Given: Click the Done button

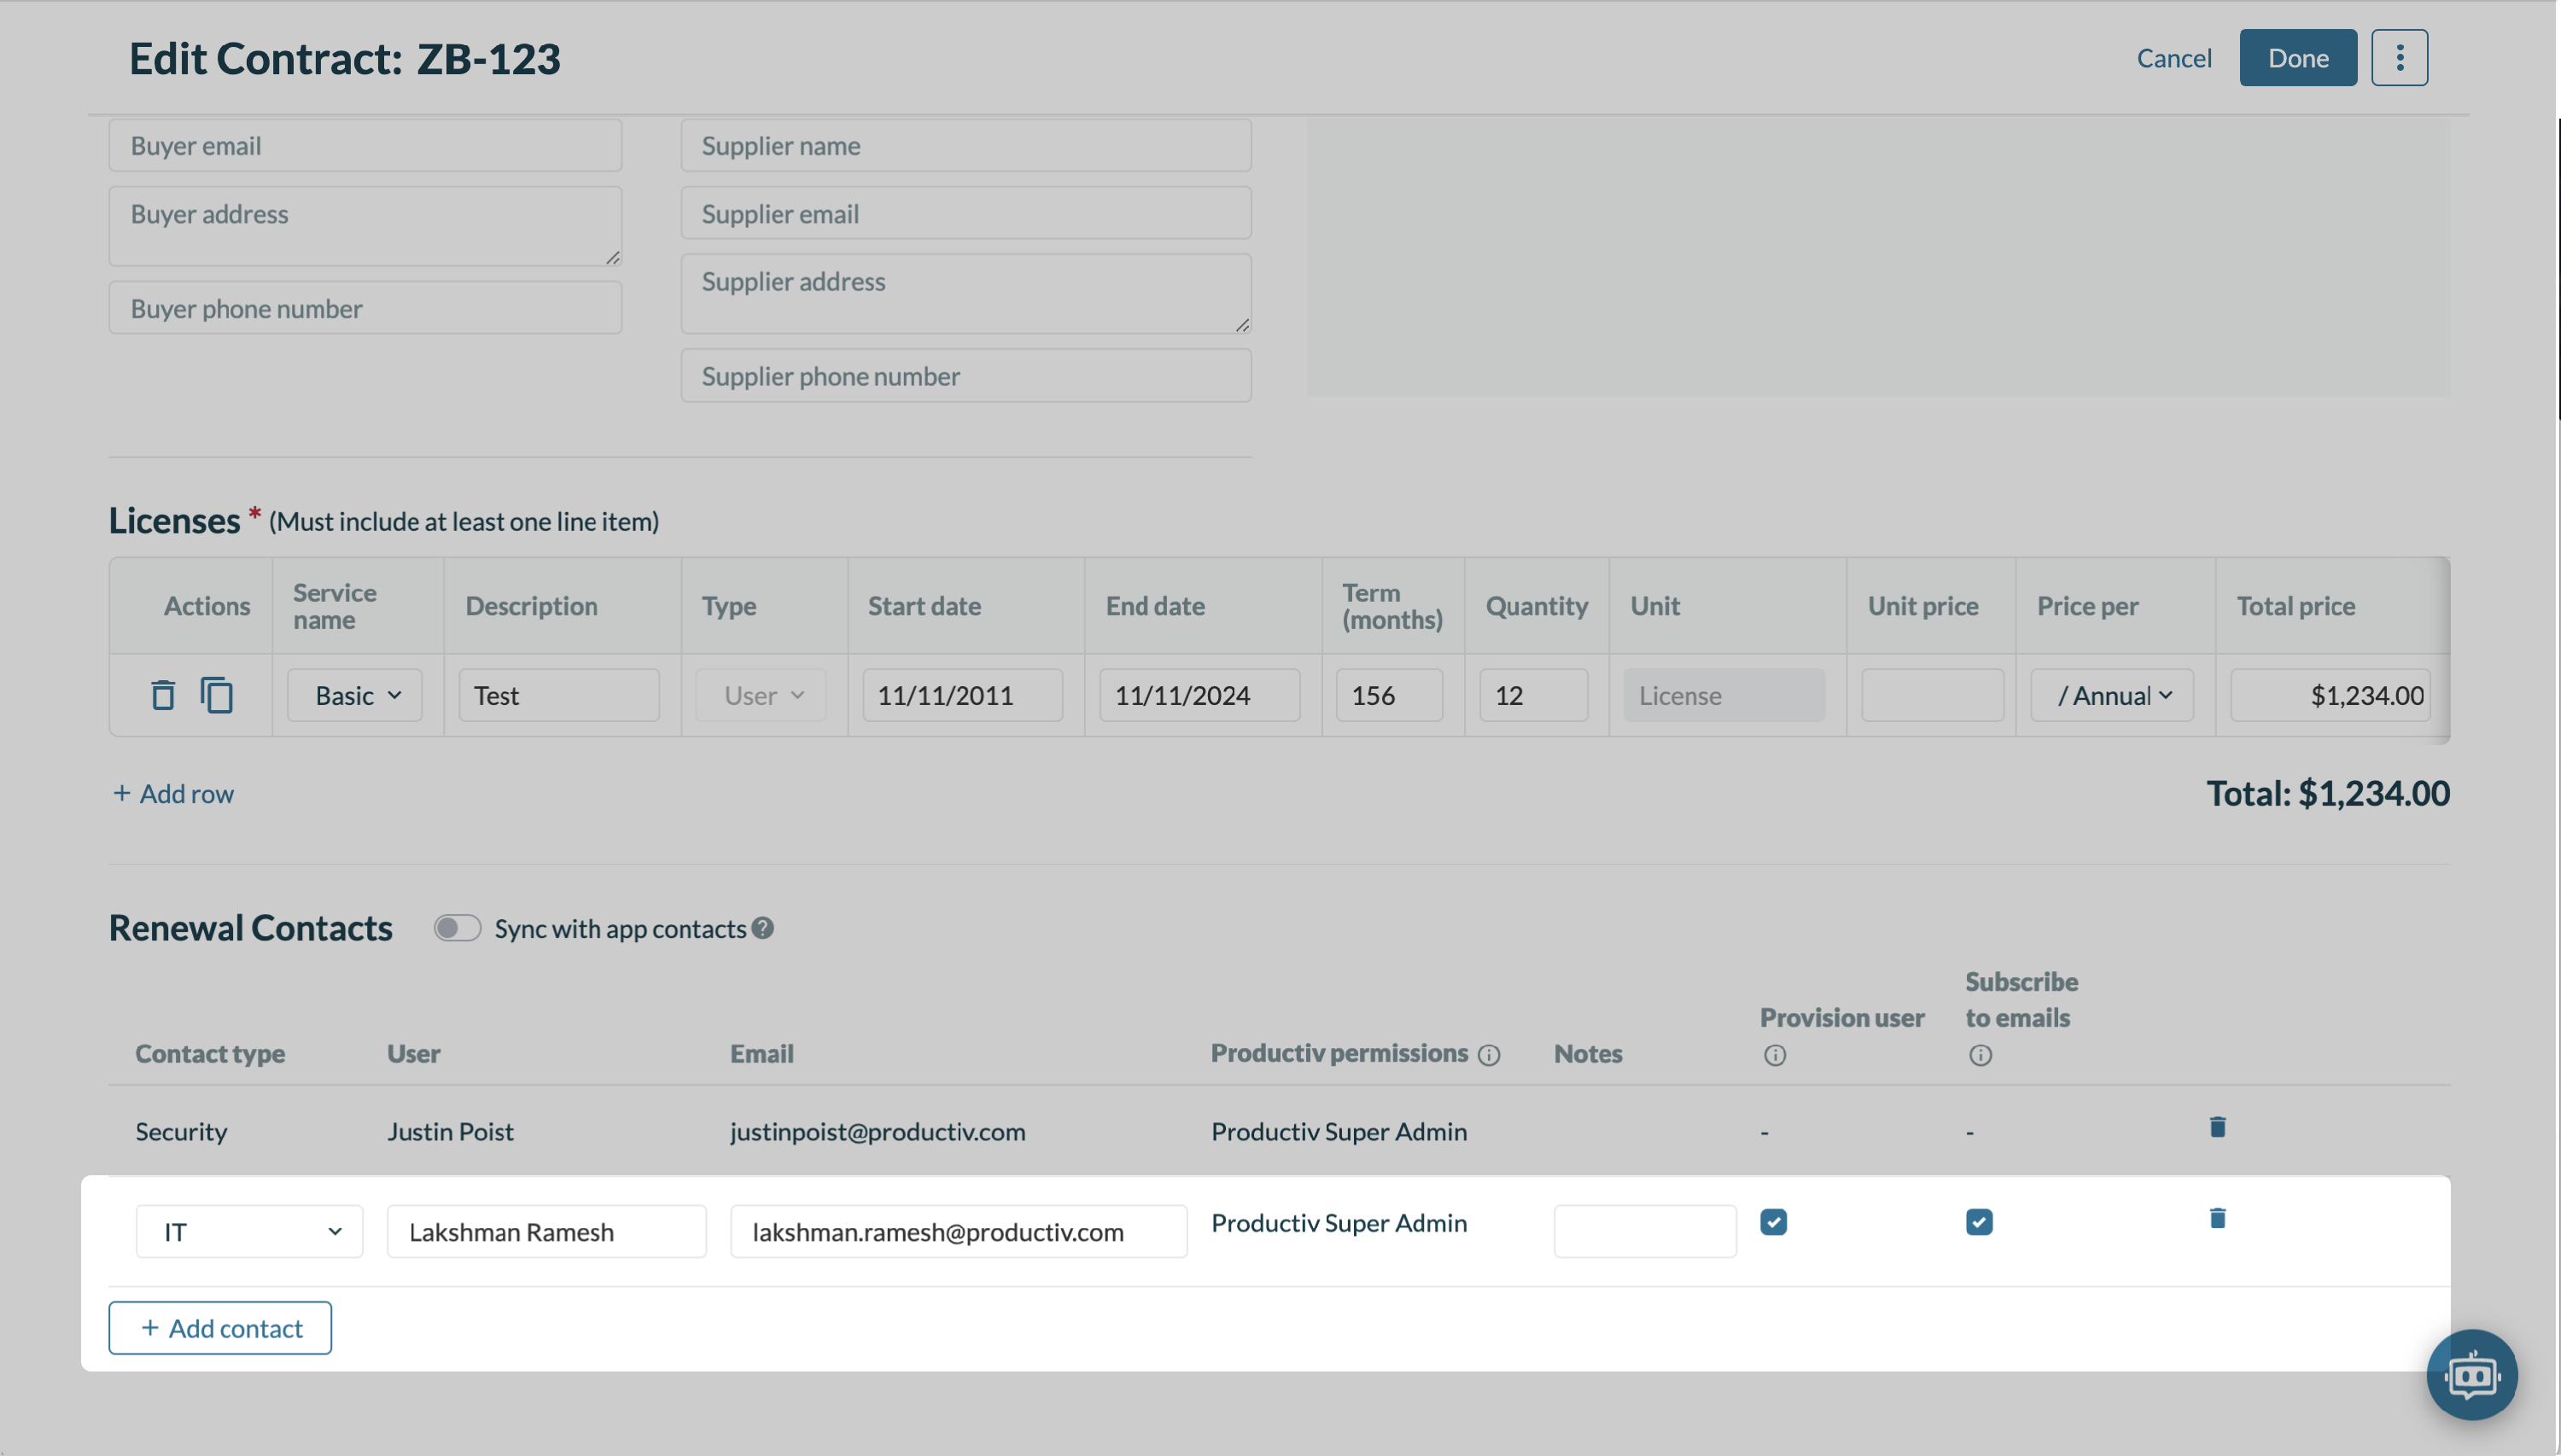Looking at the screenshot, I should (2297, 58).
